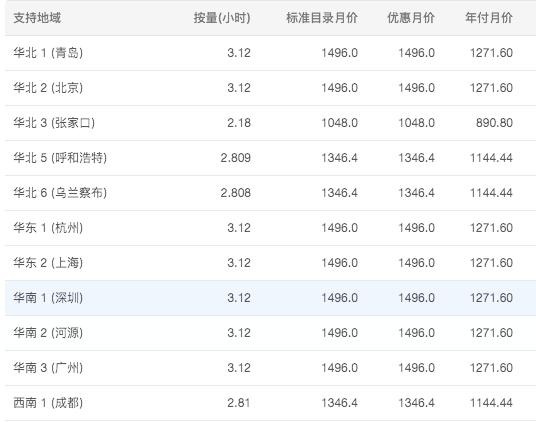Click the 年付月价 column header
The height and width of the screenshot is (422, 536).
pyautogui.click(x=489, y=18)
